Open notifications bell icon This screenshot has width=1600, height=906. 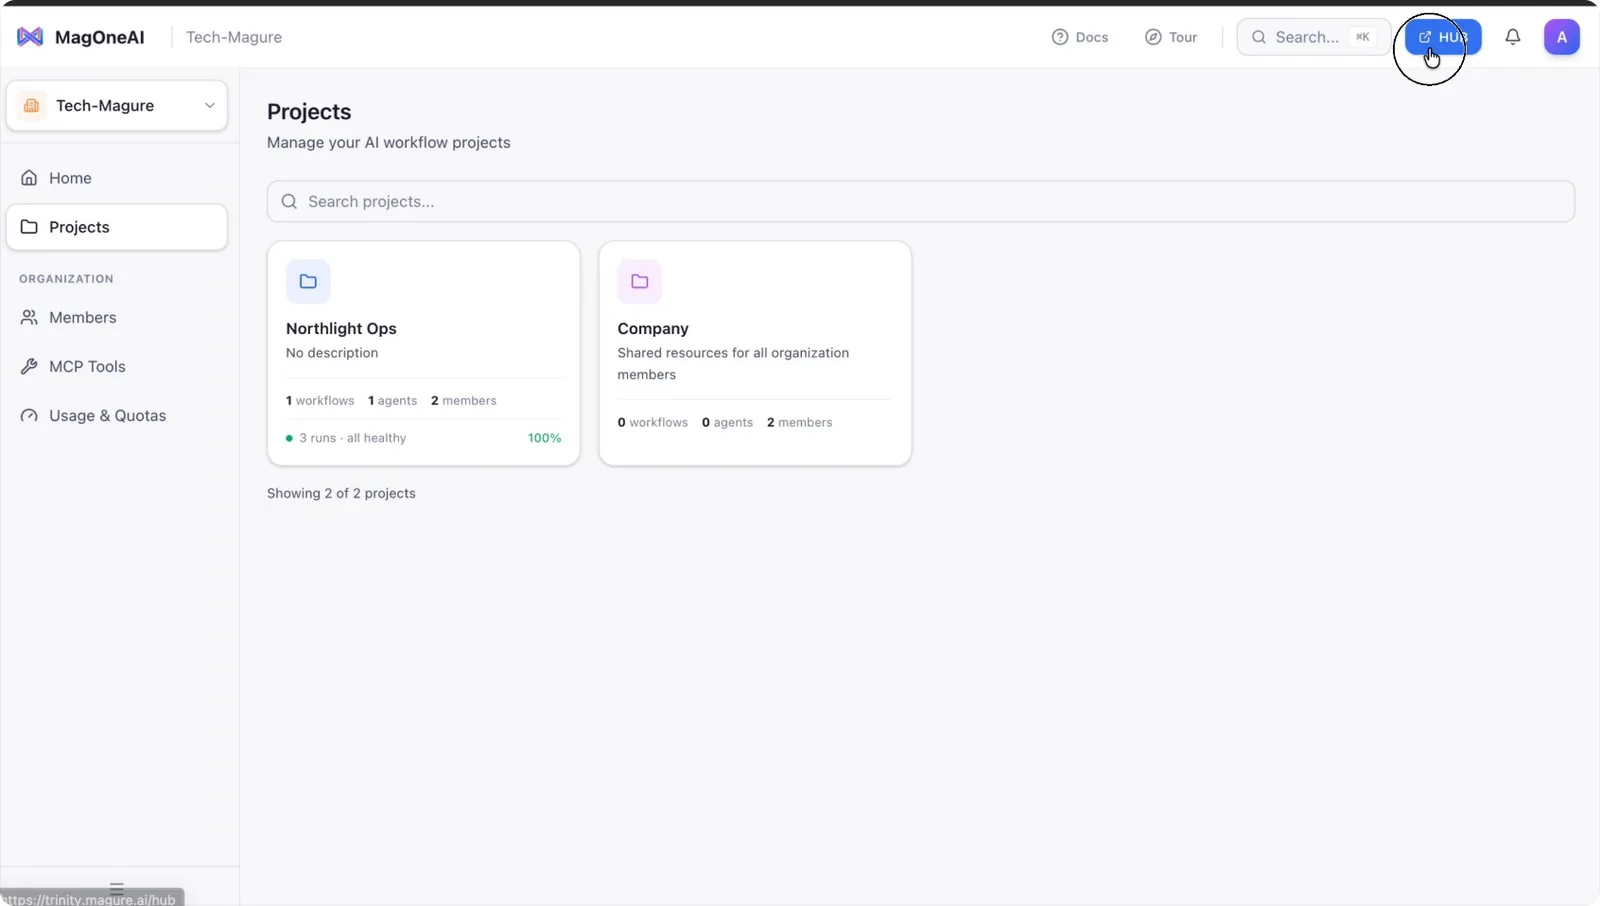[x=1513, y=37]
